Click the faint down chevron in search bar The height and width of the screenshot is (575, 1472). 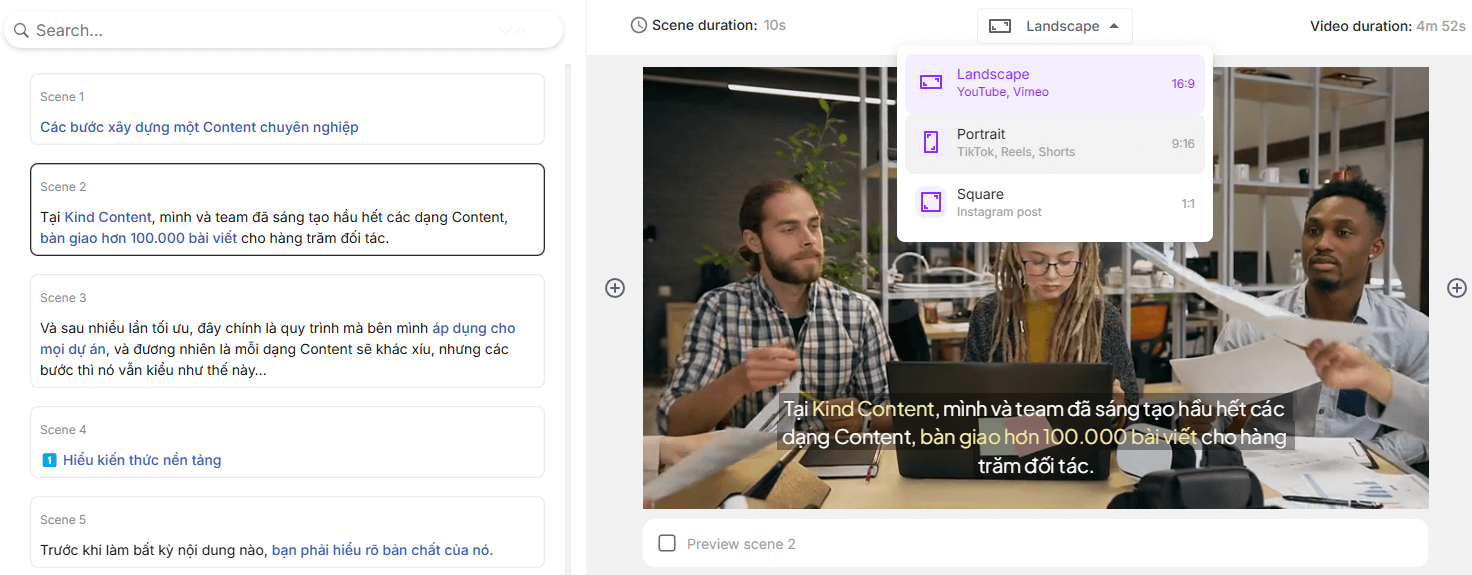coord(505,31)
